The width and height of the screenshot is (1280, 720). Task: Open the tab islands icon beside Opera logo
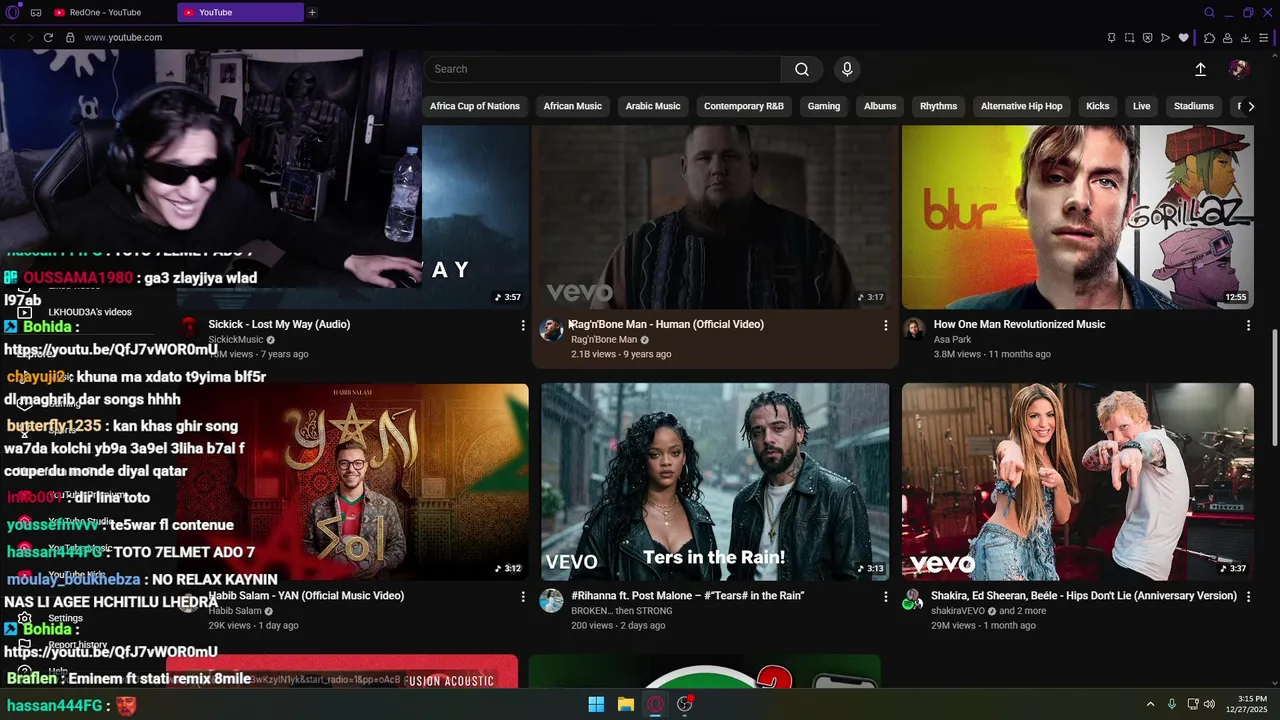pyautogui.click(x=36, y=13)
